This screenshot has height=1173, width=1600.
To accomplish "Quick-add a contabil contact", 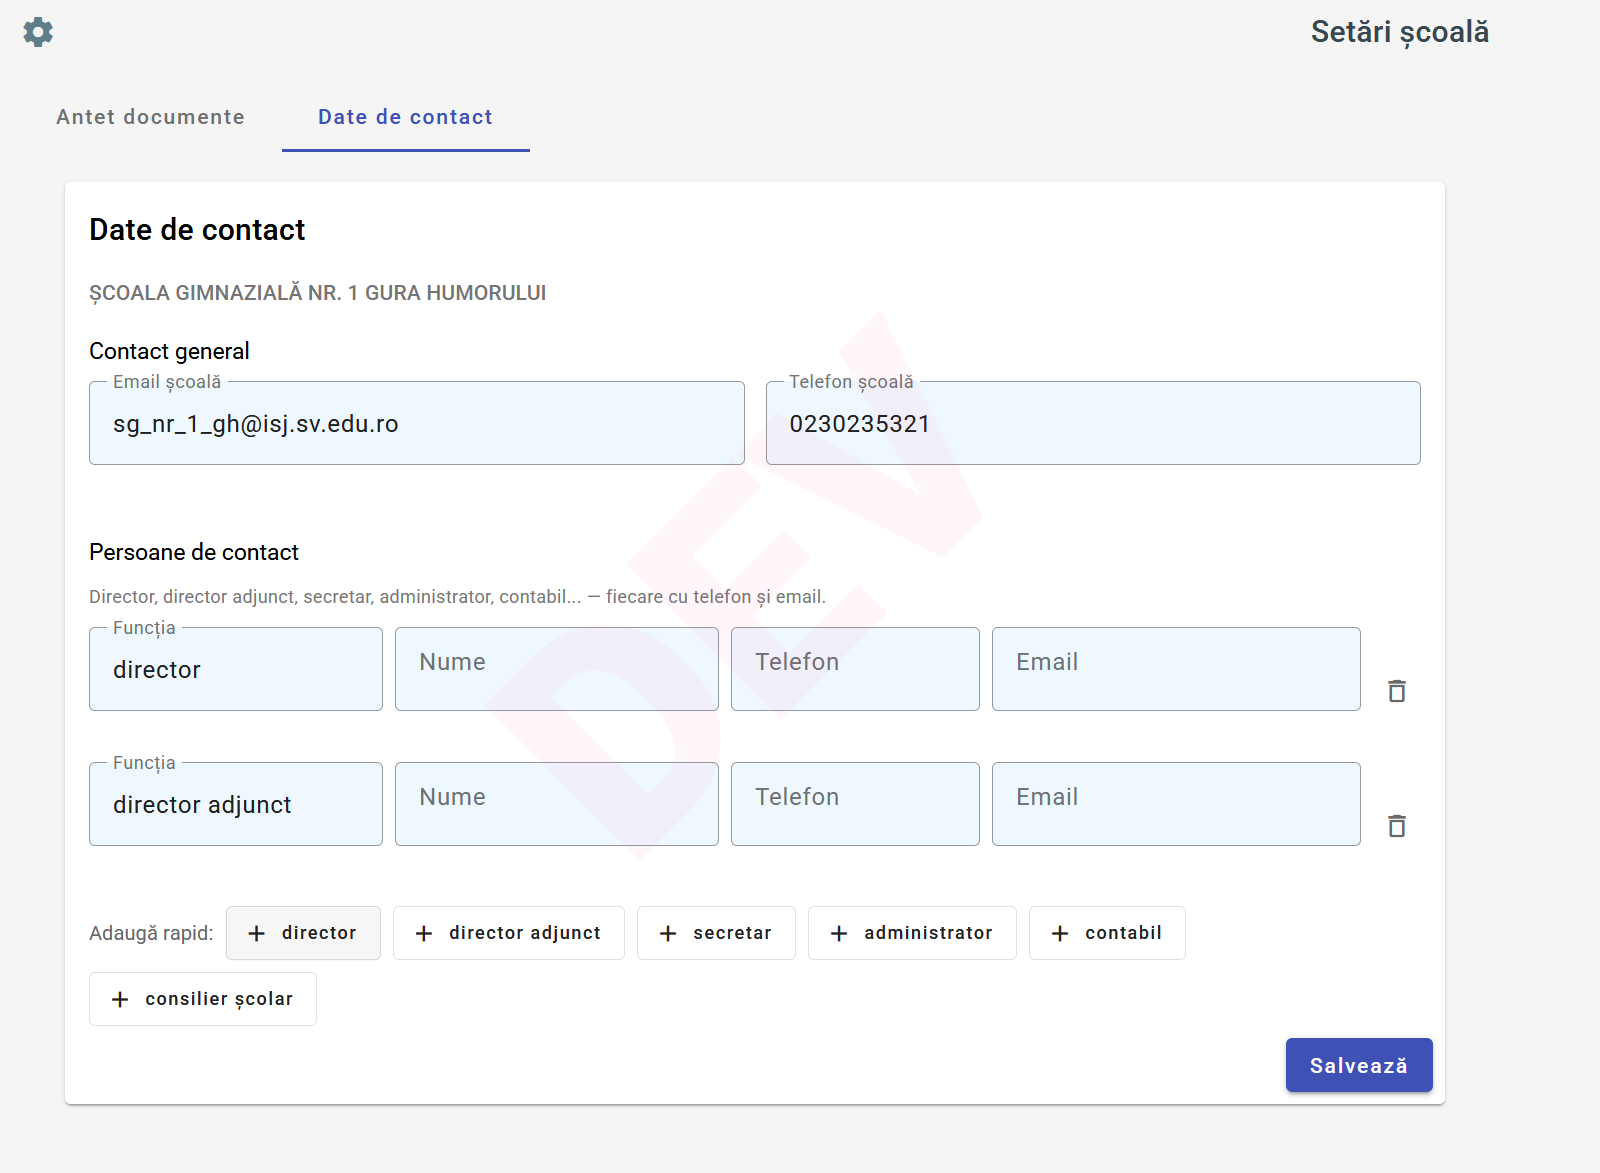I will click(x=1107, y=933).
